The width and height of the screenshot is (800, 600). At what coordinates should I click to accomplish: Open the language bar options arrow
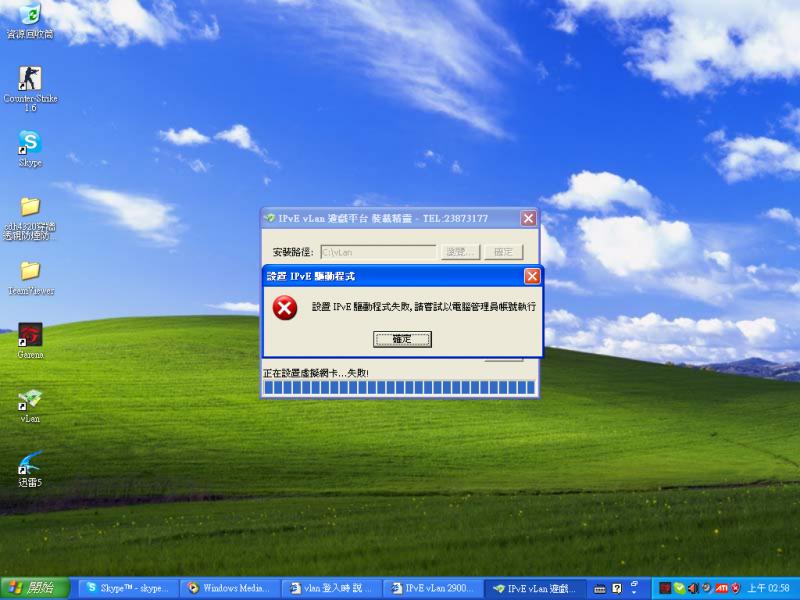point(635,591)
